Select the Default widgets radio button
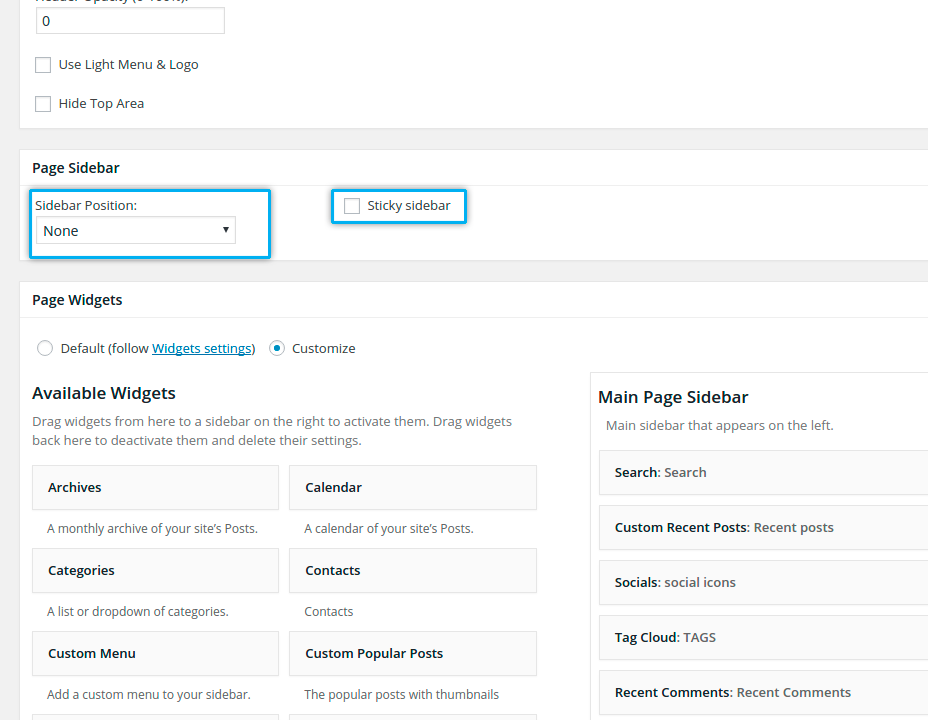The height and width of the screenshot is (720, 928). pos(45,349)
